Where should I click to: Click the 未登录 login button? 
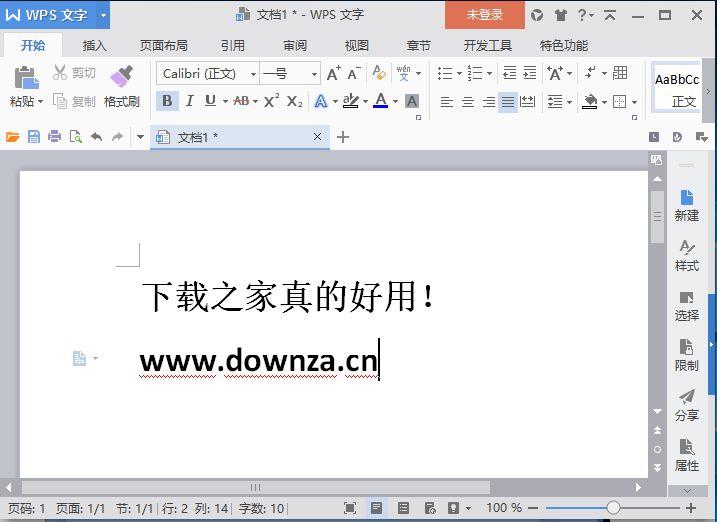tap(485, 15)
